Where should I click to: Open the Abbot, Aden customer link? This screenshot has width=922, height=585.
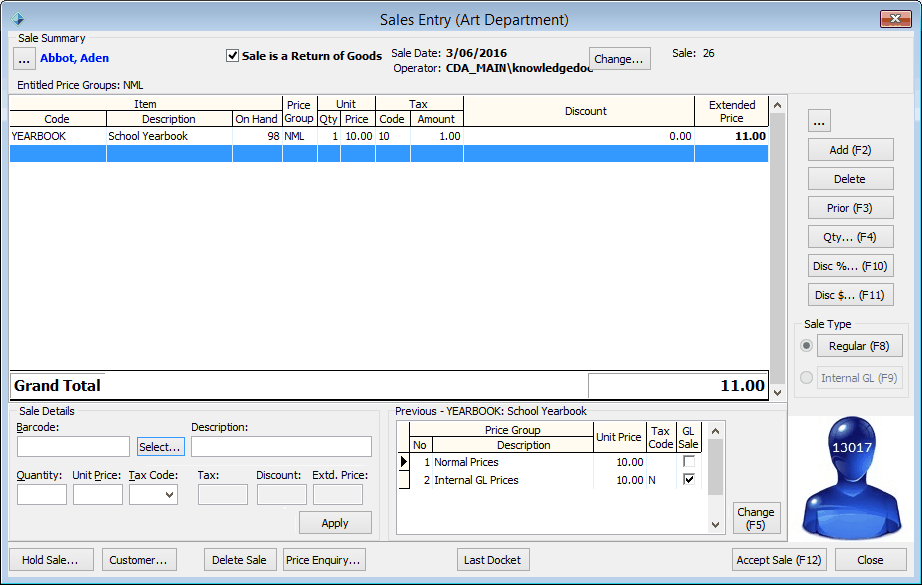point(74,58)
